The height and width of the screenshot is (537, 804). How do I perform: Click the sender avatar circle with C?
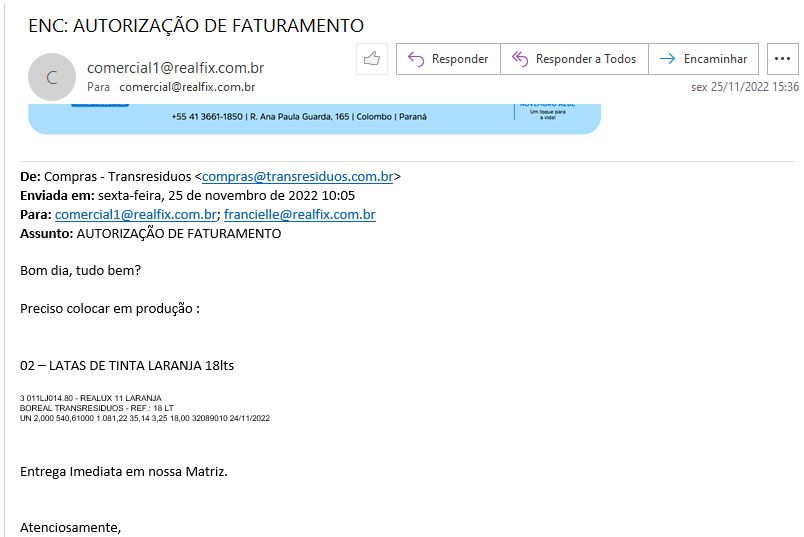point(52,76)
